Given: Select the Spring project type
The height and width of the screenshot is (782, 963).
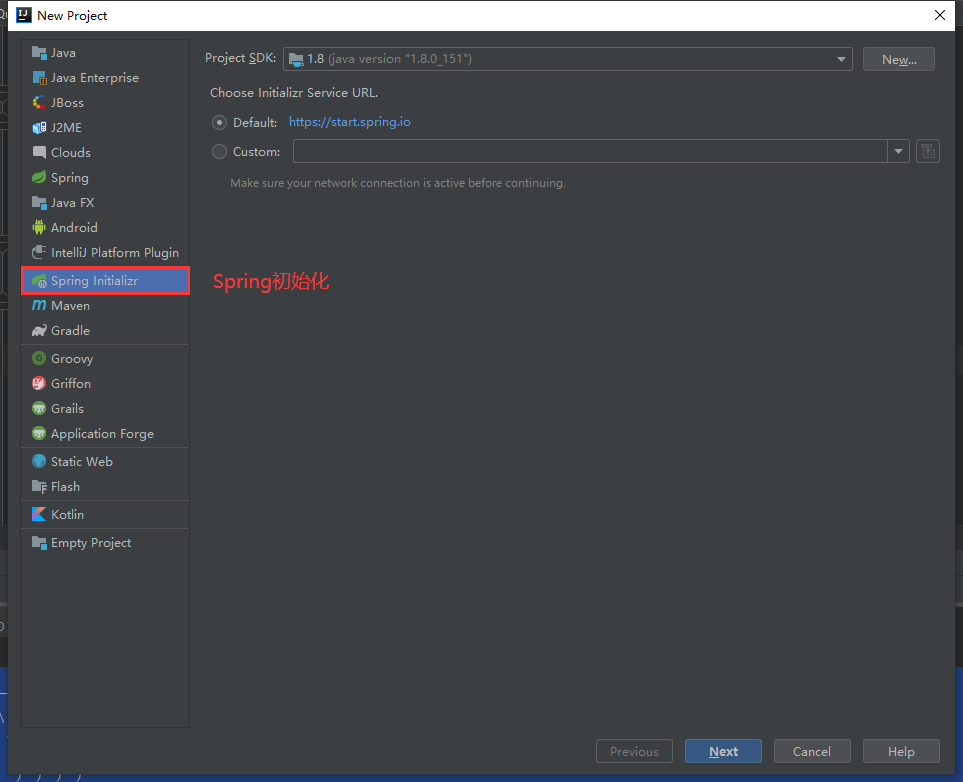Looking at the screenshot, I should [x=105, y=178].
